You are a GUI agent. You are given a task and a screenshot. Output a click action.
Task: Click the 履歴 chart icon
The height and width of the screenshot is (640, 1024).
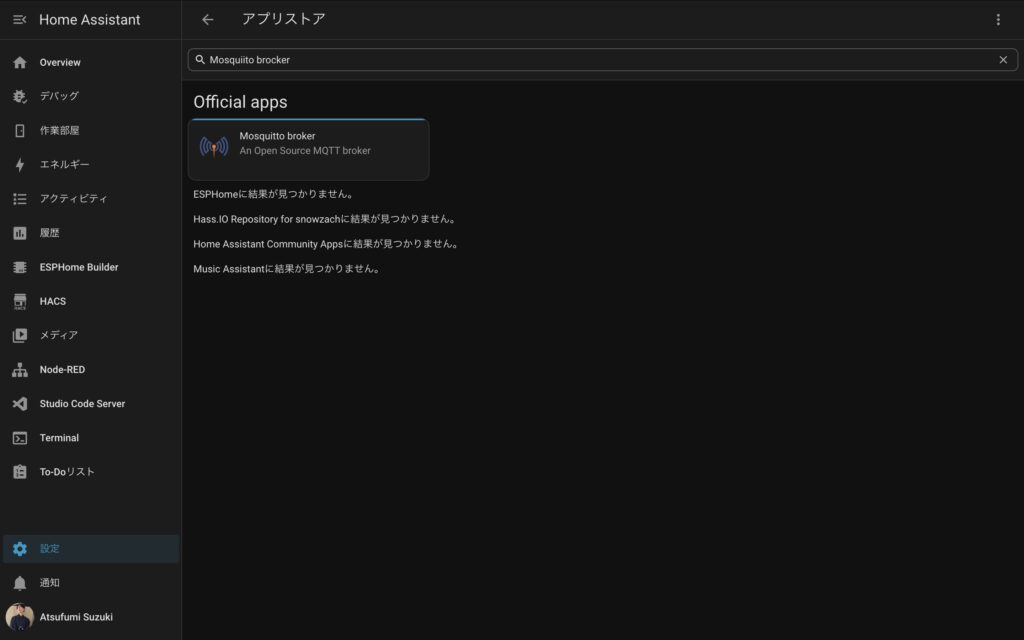tap(19, 233)
